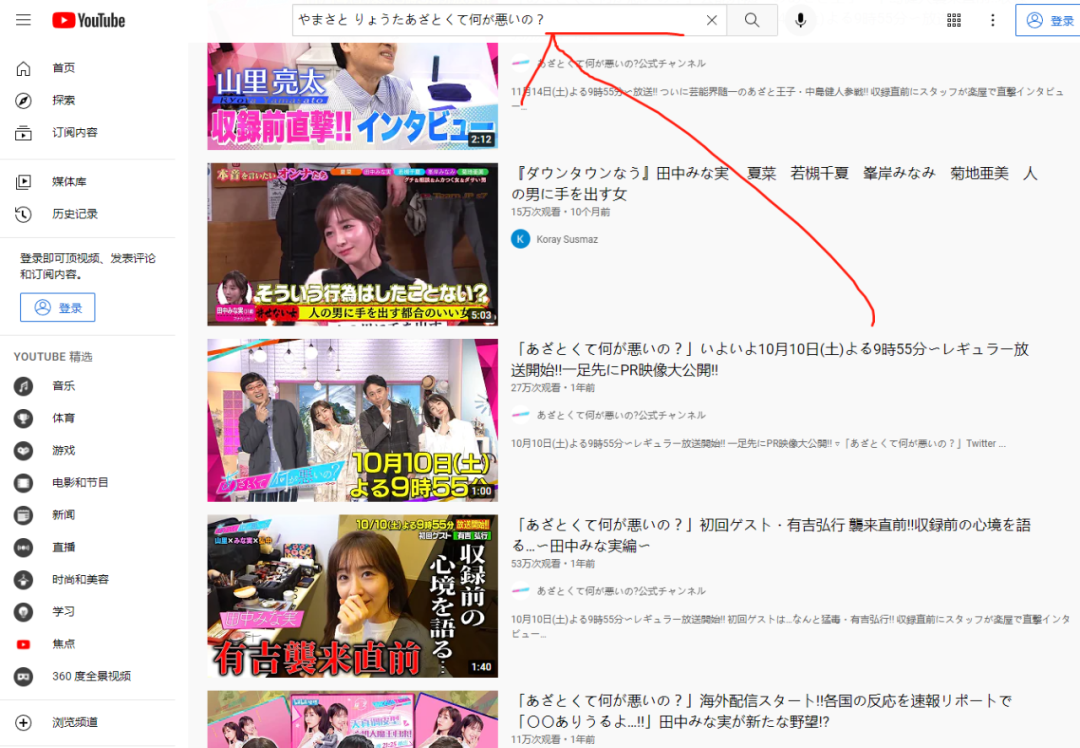Click the top-right 登录 sign-in button
Image resolution: width=1080 pixels, height=748 pixels.
tap(1047, 20)
